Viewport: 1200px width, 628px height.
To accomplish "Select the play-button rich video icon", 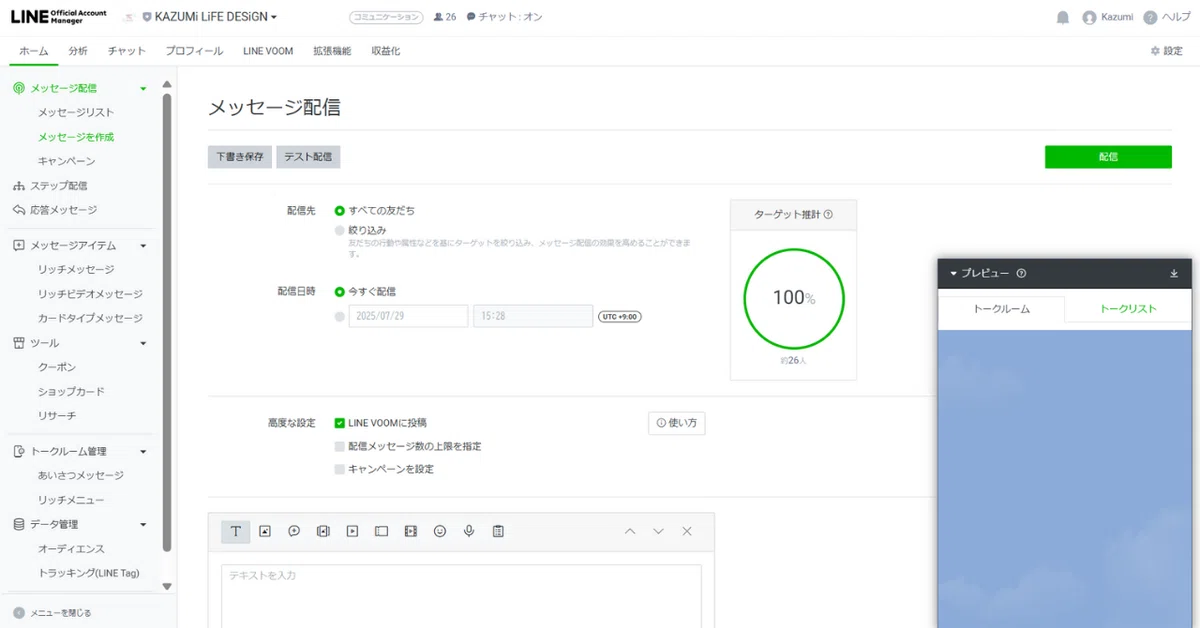I will click(x=352, y=531).
